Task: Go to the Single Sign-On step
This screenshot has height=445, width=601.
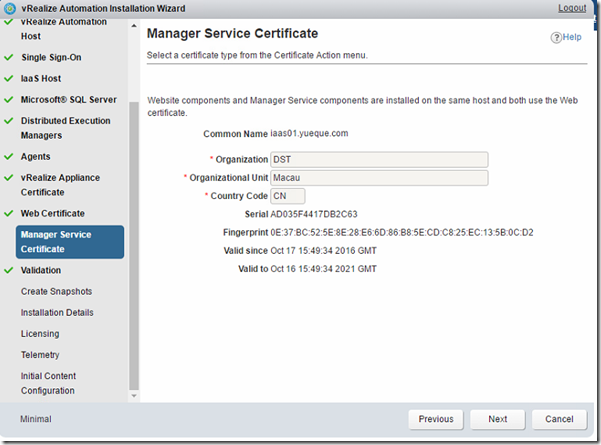Action: [51, 57]
